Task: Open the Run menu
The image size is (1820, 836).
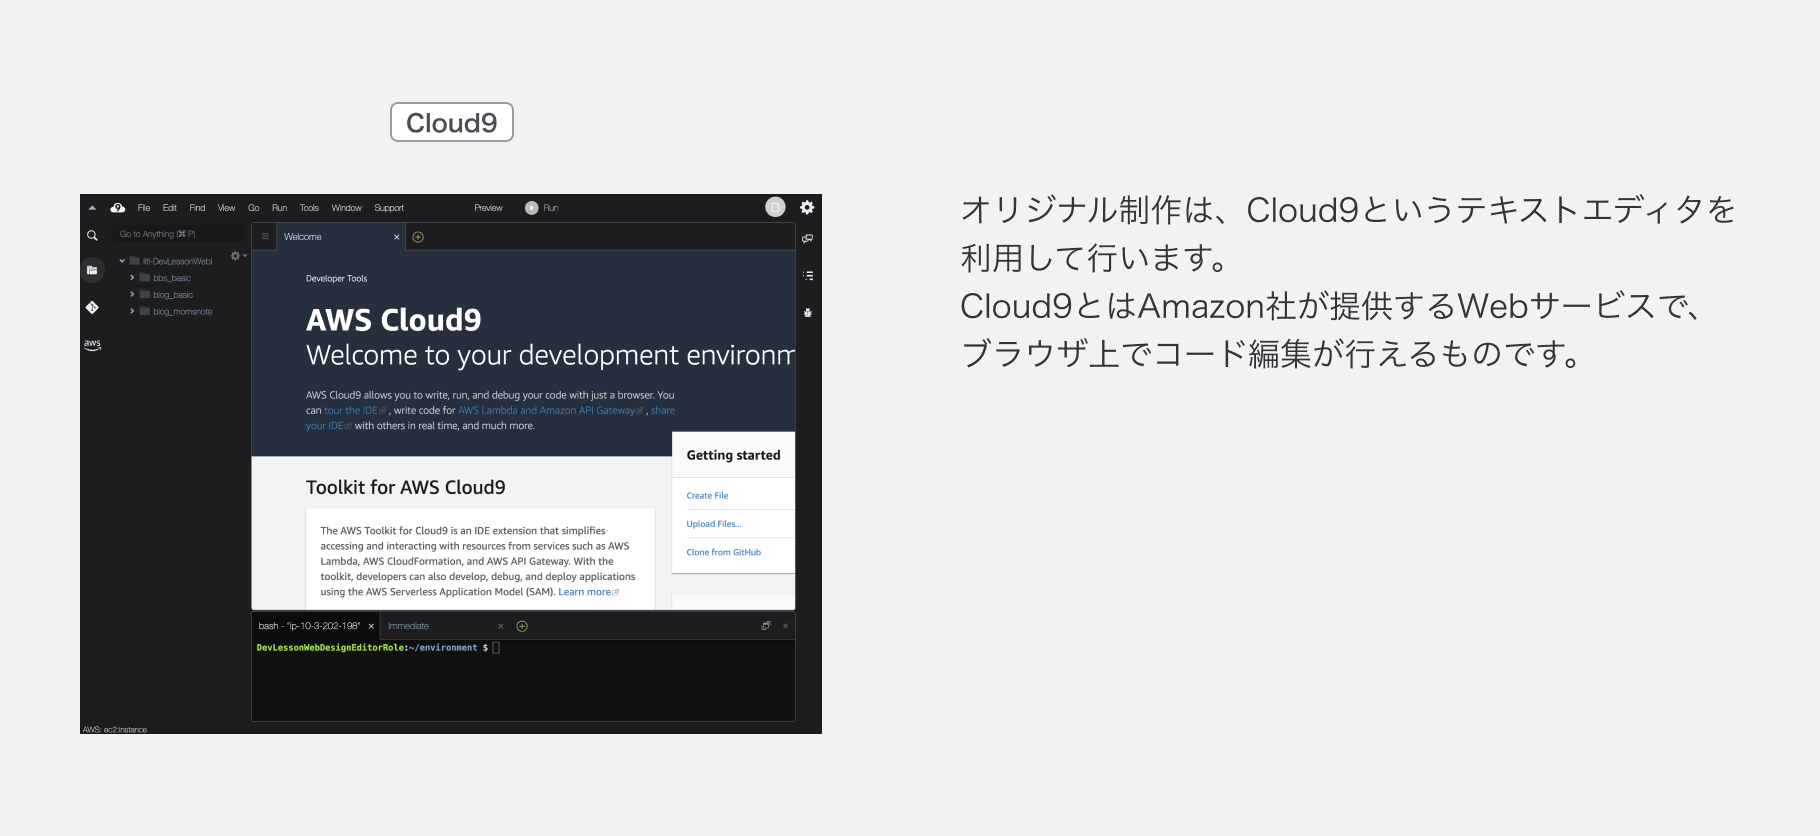Action: 279,208
